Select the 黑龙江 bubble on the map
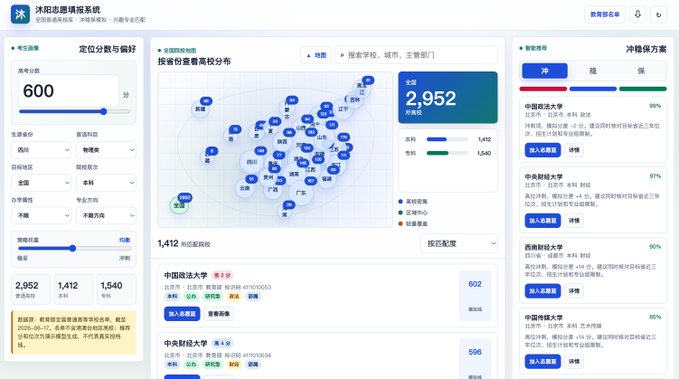 (x=362, y=89)
